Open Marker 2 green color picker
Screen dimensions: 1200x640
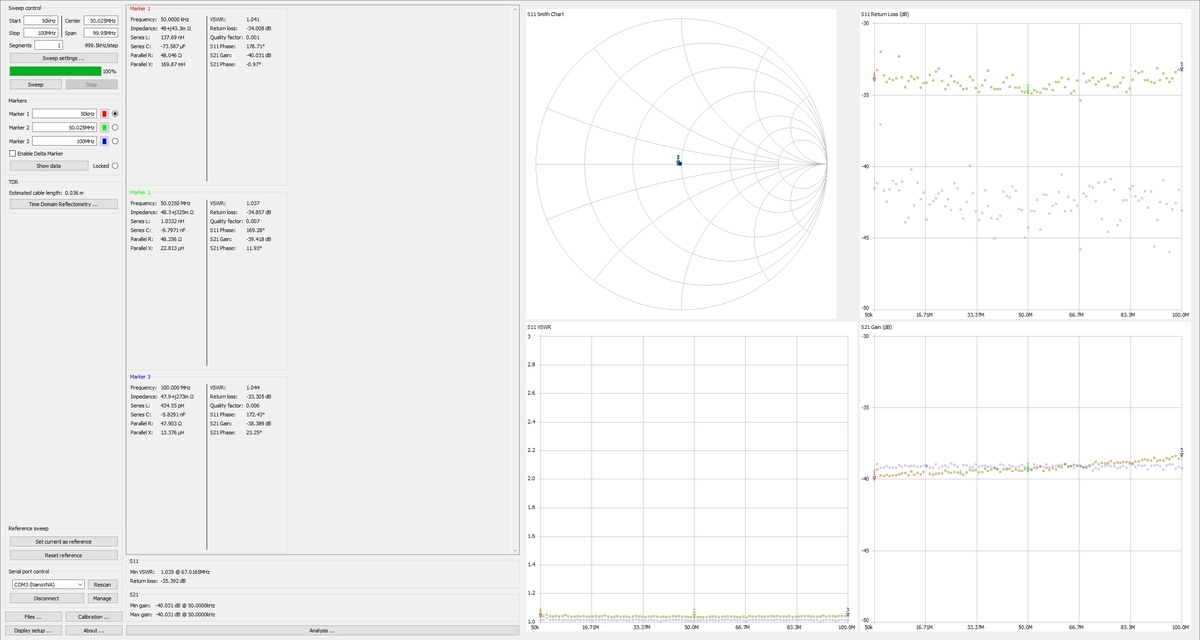(x=104, y=127)
